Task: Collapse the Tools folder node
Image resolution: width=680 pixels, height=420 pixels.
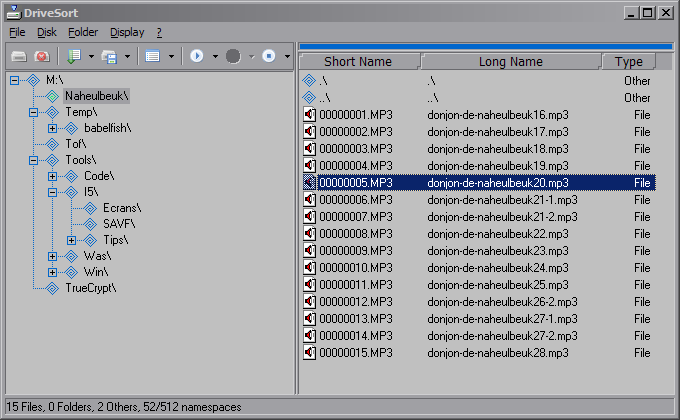Action: 34,160
